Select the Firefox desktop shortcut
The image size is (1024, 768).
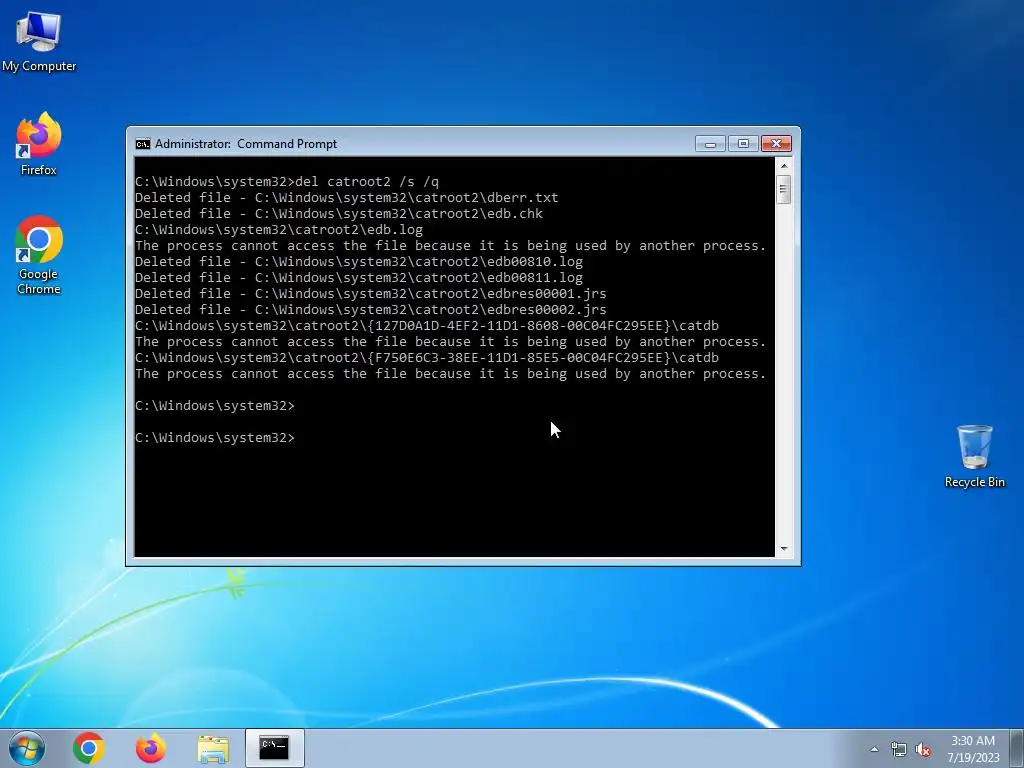[39, 144]
